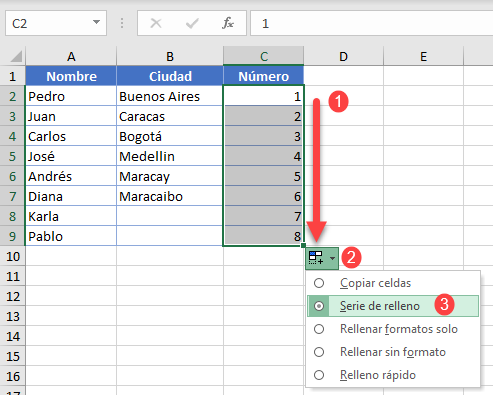Click the Select All corner triangle
The height and width of the screenshot is (395, 493).
click(x=16, y=56)
